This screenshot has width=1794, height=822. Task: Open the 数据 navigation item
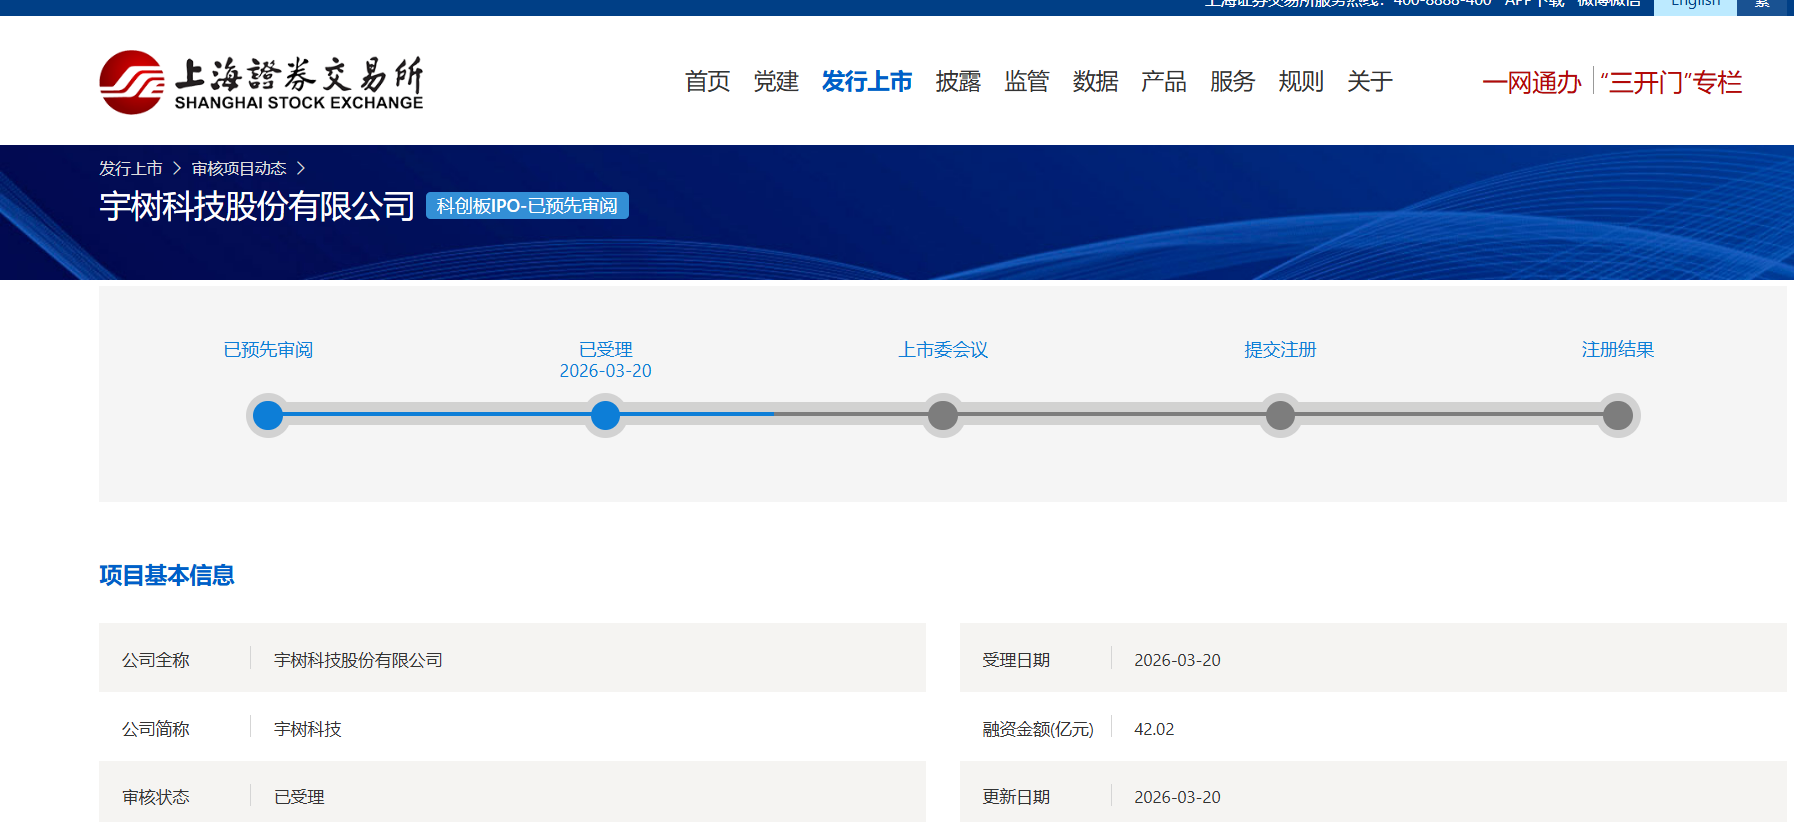click(x=1095, y=82)
